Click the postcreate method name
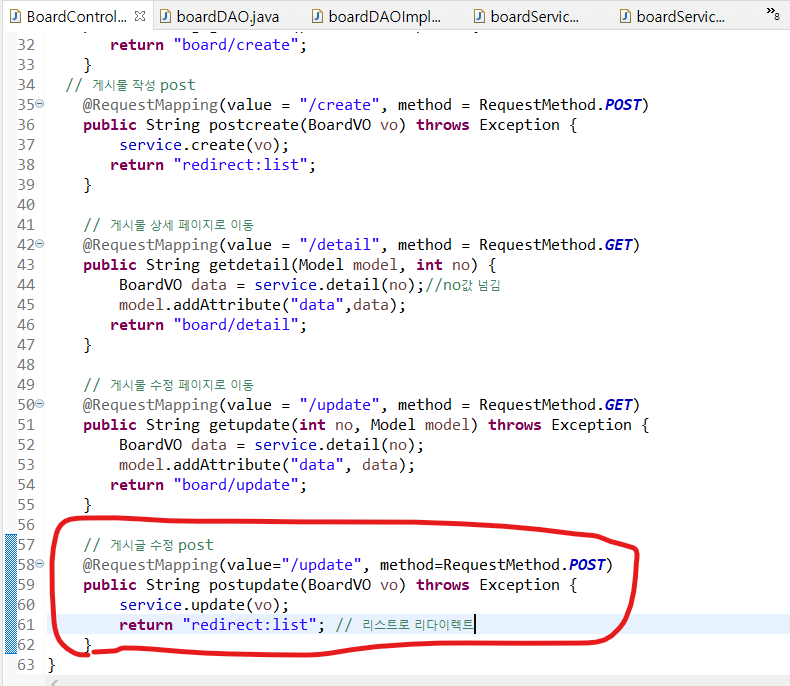790x686 pixels. coord(254,124)
